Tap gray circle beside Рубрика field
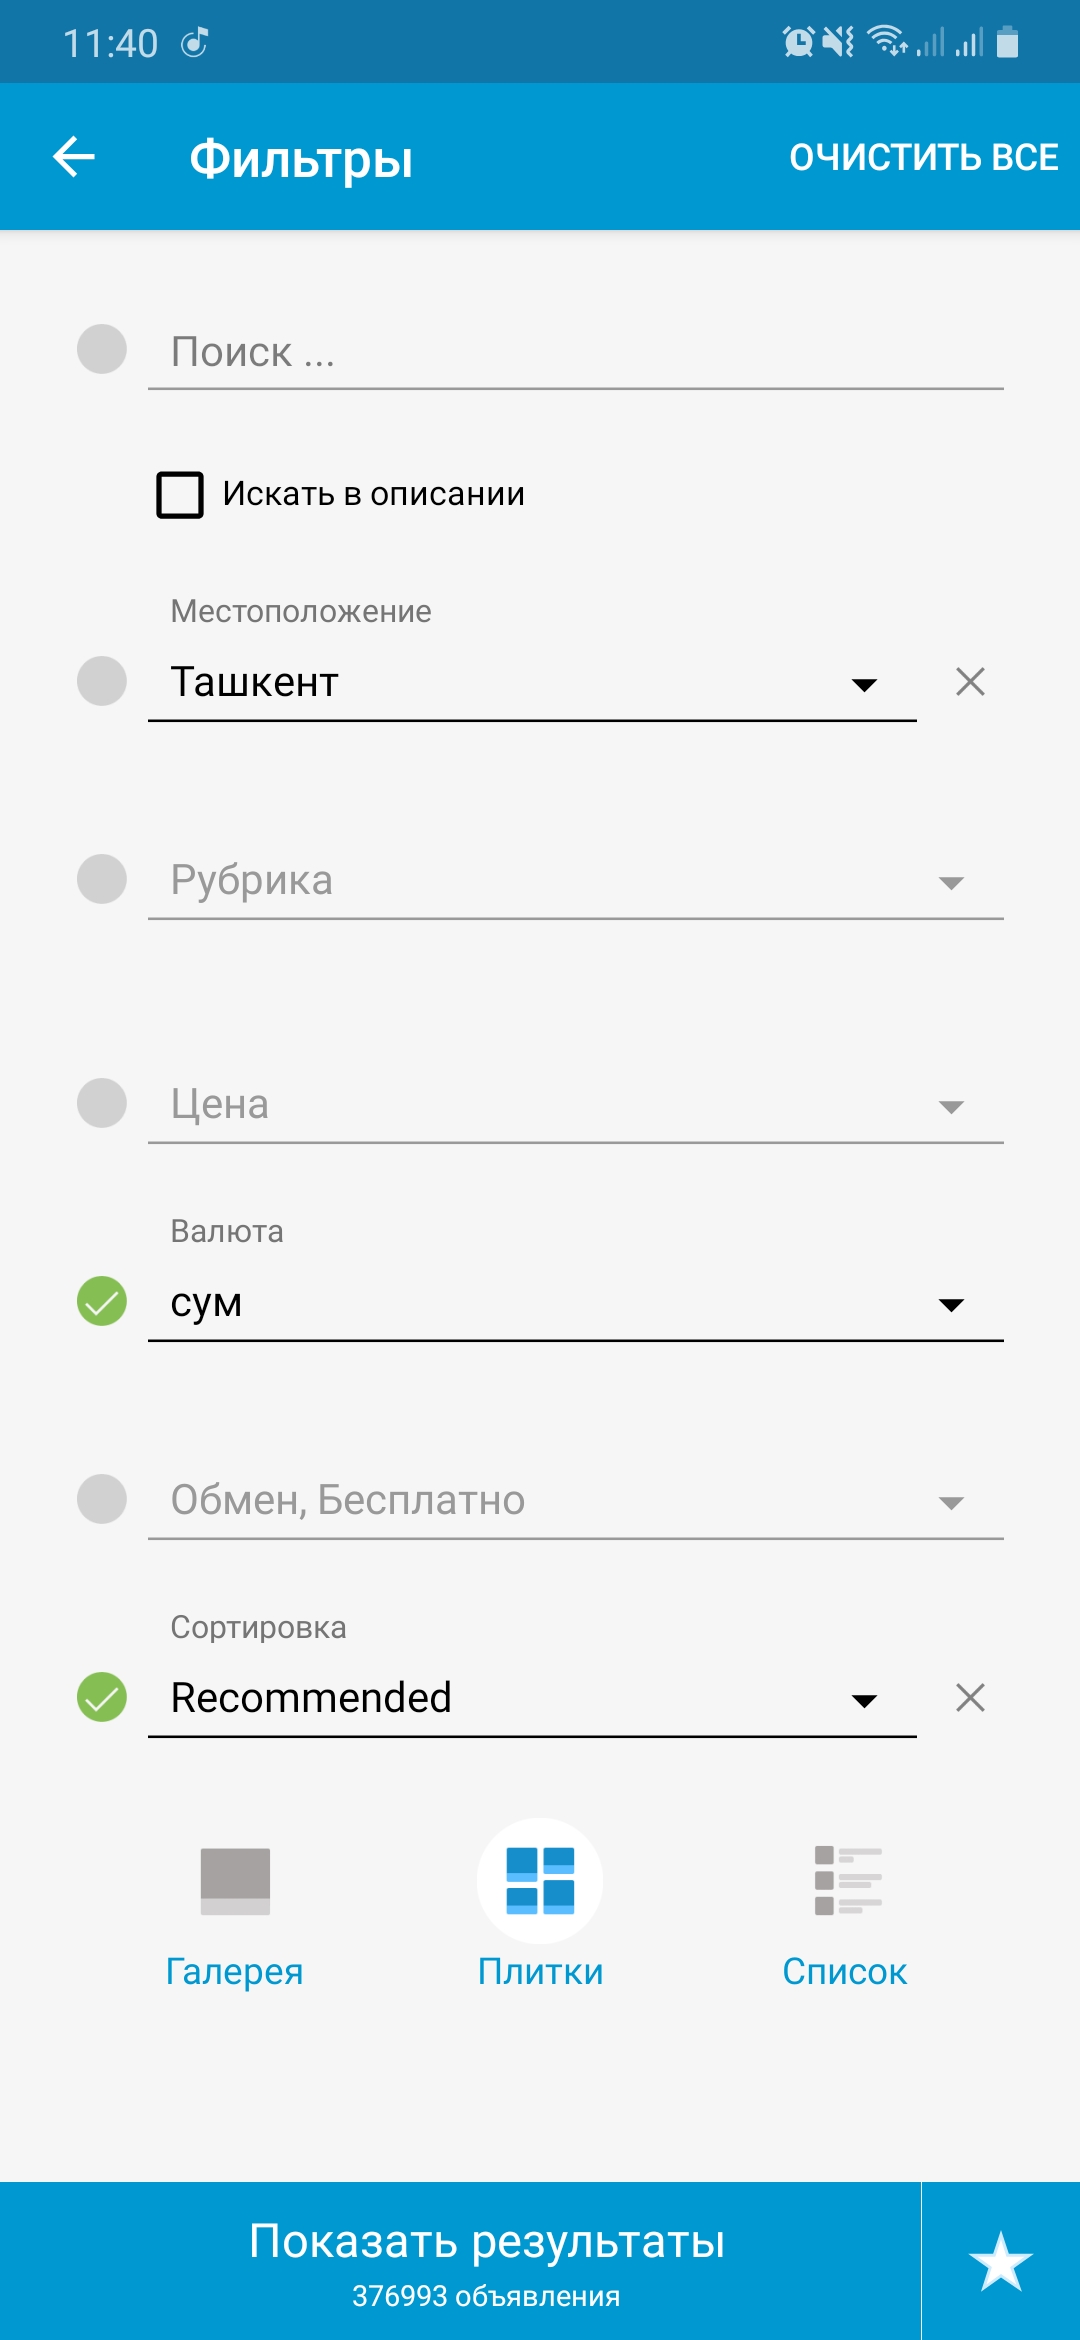The width and height of the screenshot is (1080, 2340). [x=102, y=880]
